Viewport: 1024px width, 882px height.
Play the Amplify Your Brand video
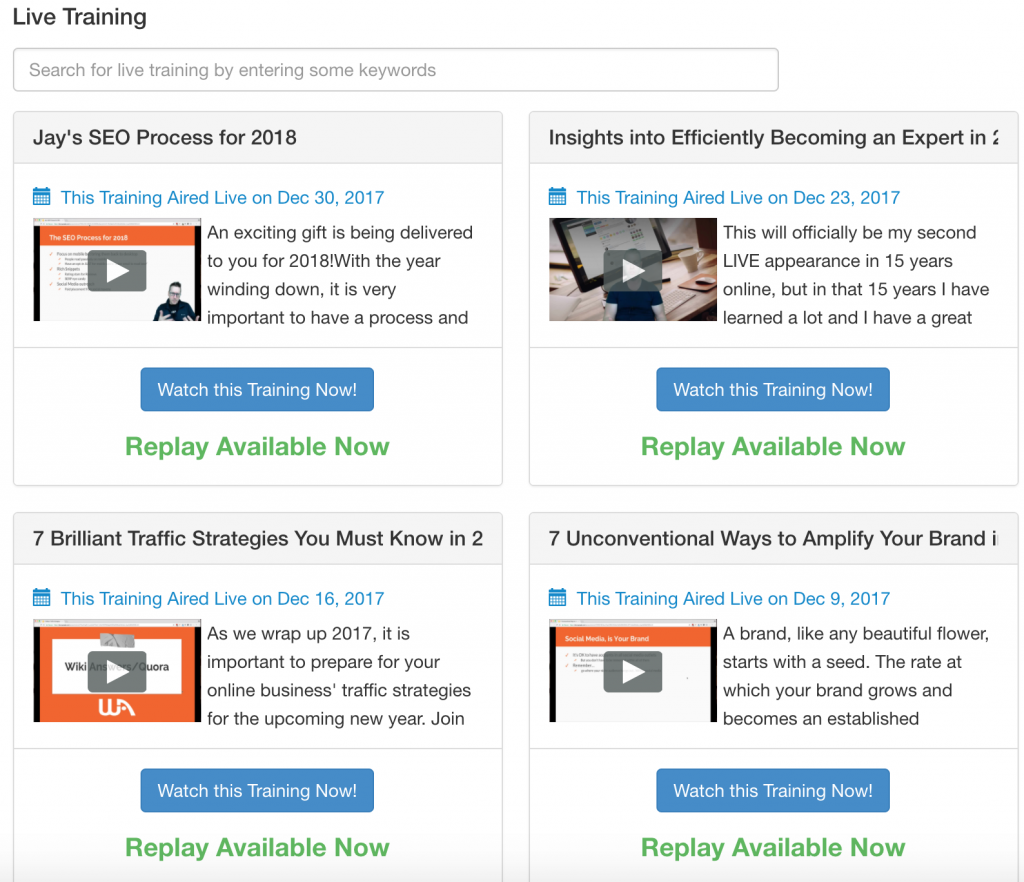[633, 671]
